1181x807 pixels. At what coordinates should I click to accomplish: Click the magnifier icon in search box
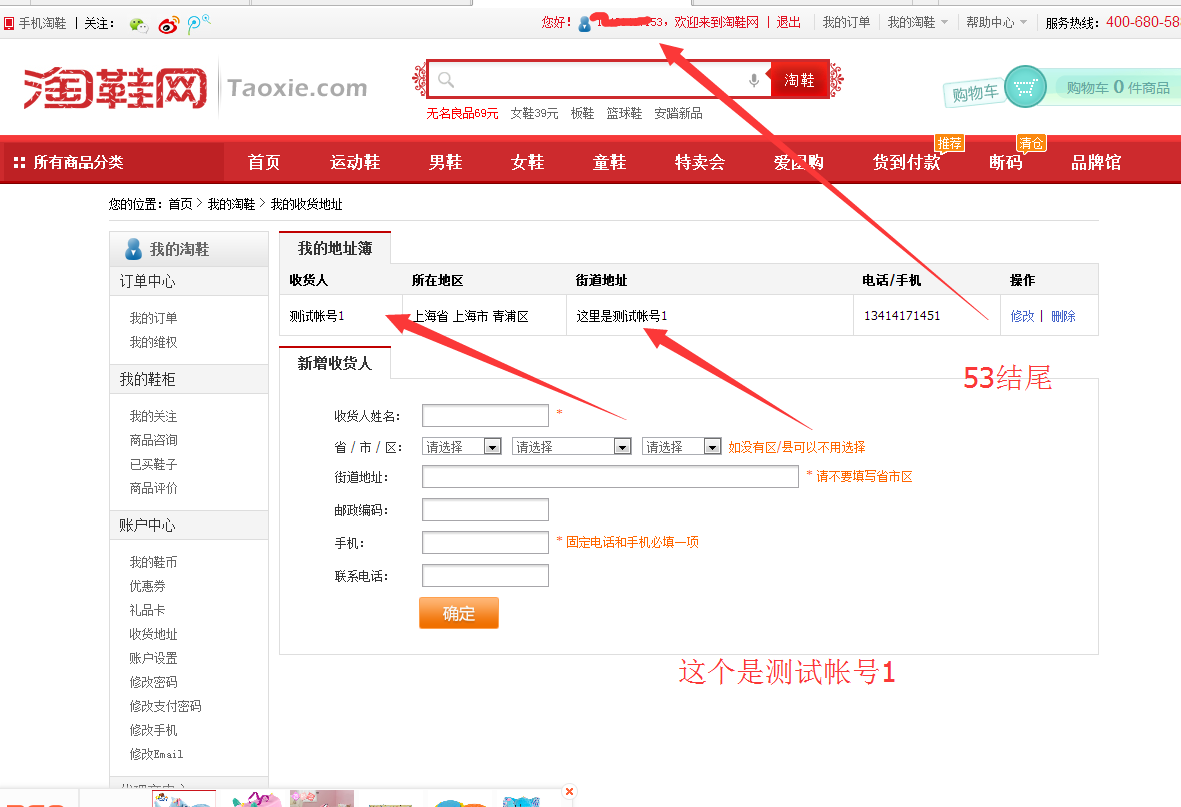point(446,79)
